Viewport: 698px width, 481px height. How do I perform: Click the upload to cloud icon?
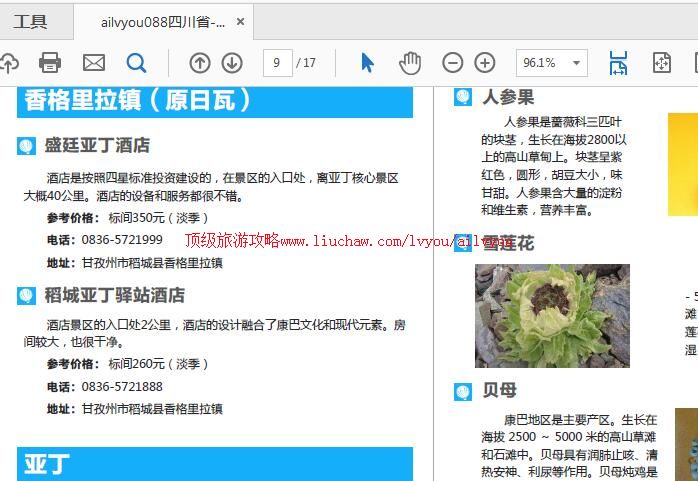(x=8, y=63)
